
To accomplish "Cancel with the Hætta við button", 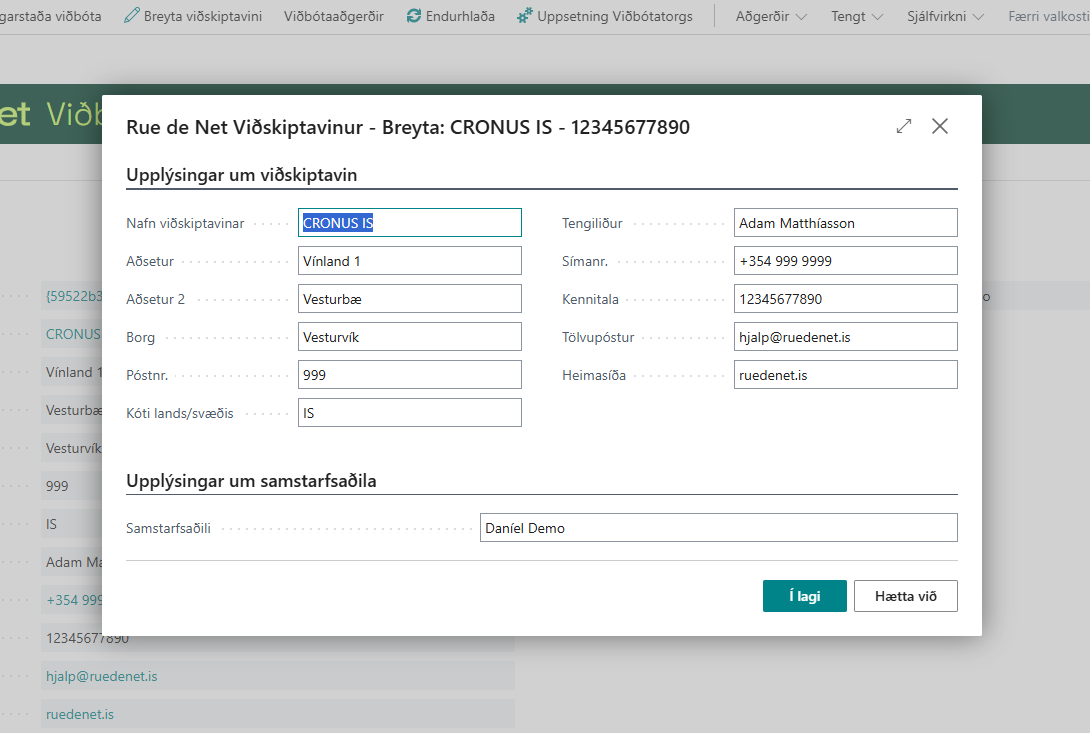I will 905,596.
